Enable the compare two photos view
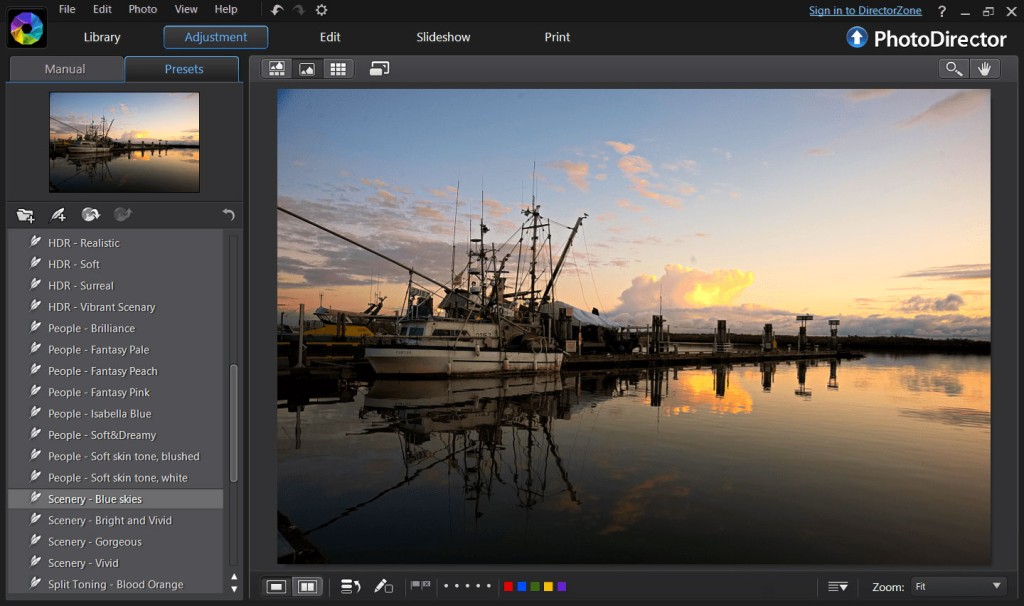This screenshot has height=606, width=1024. coord(307,586)
